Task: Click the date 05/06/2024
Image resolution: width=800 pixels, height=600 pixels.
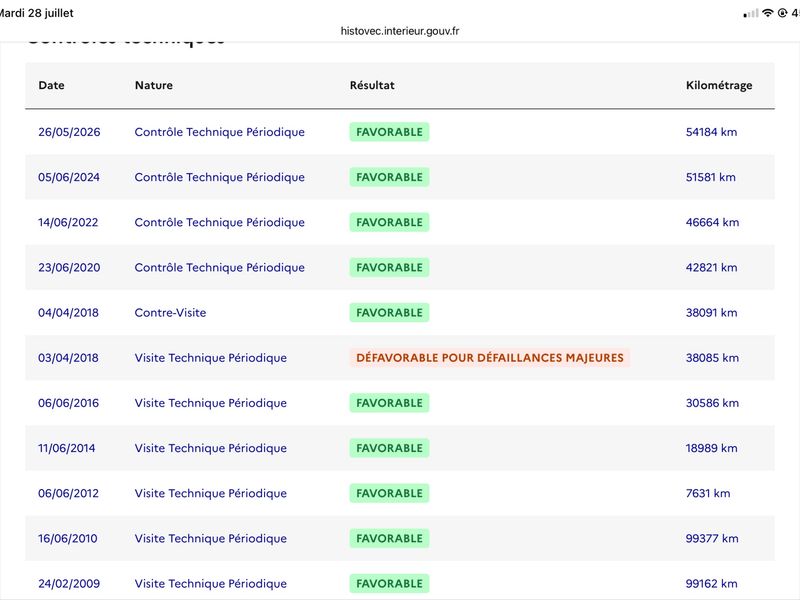Action: [x=69, y=177]
